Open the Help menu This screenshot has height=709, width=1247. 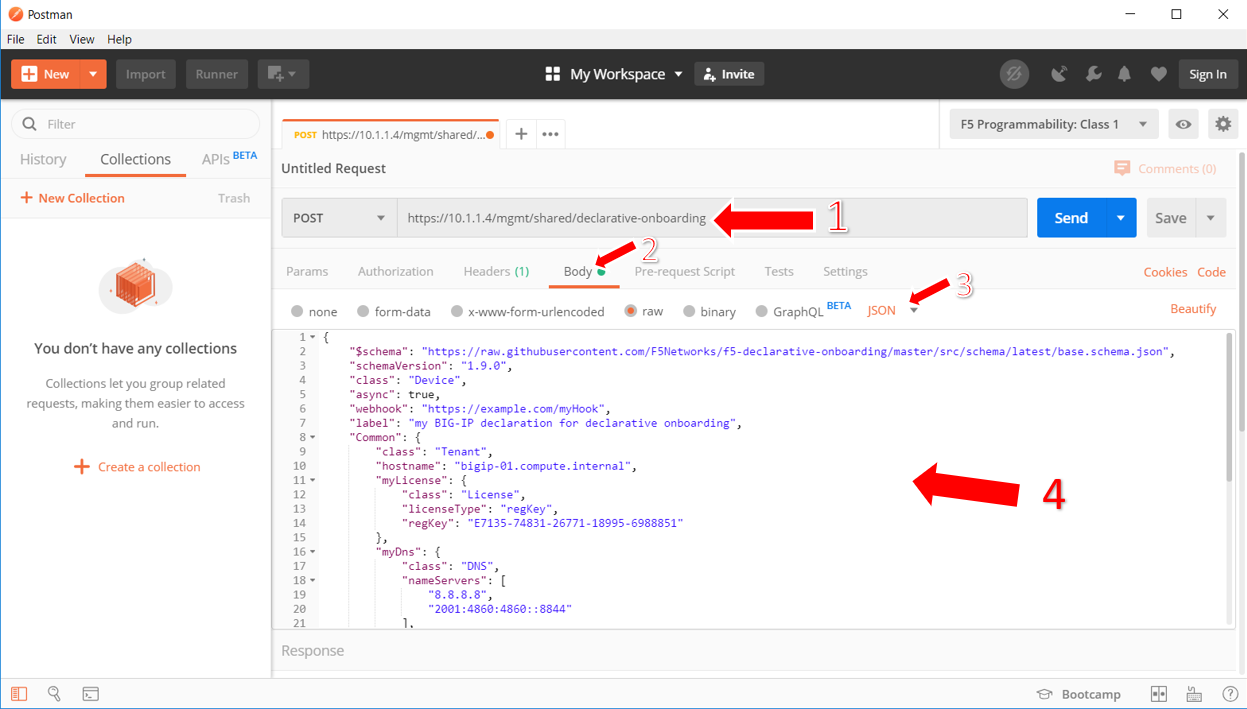[x=119, y=39]
